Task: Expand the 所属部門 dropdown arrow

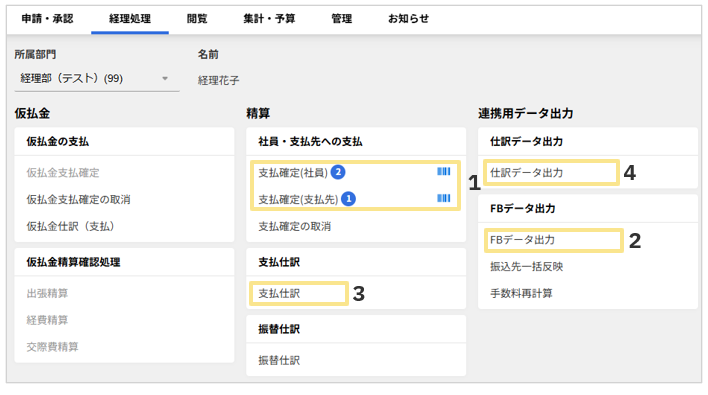Action: 165,79
